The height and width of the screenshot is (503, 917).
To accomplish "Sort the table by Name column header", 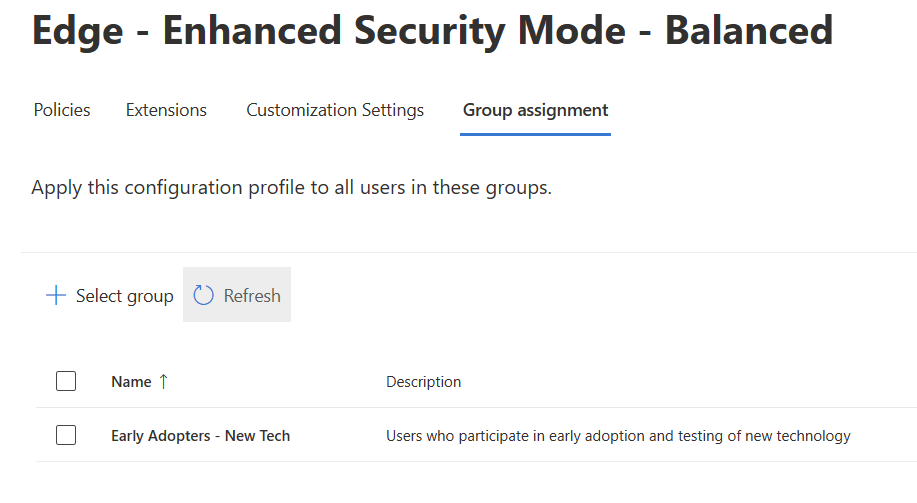I will [131, 381].
